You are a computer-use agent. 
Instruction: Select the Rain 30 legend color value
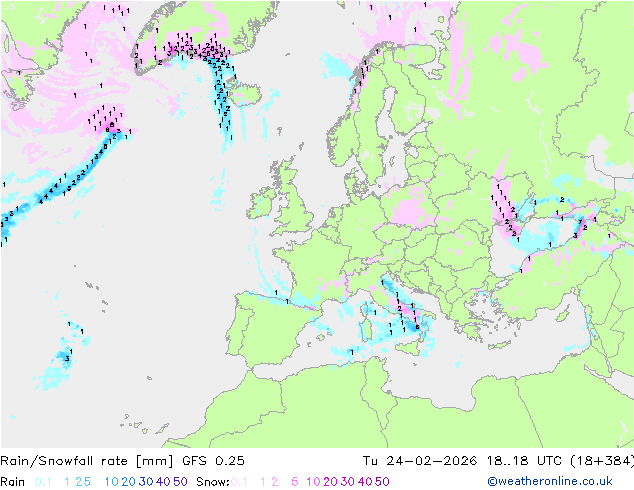146,482
